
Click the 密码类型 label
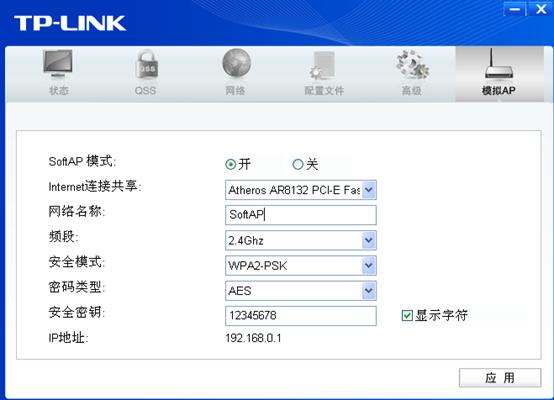(x=77, y=287)
